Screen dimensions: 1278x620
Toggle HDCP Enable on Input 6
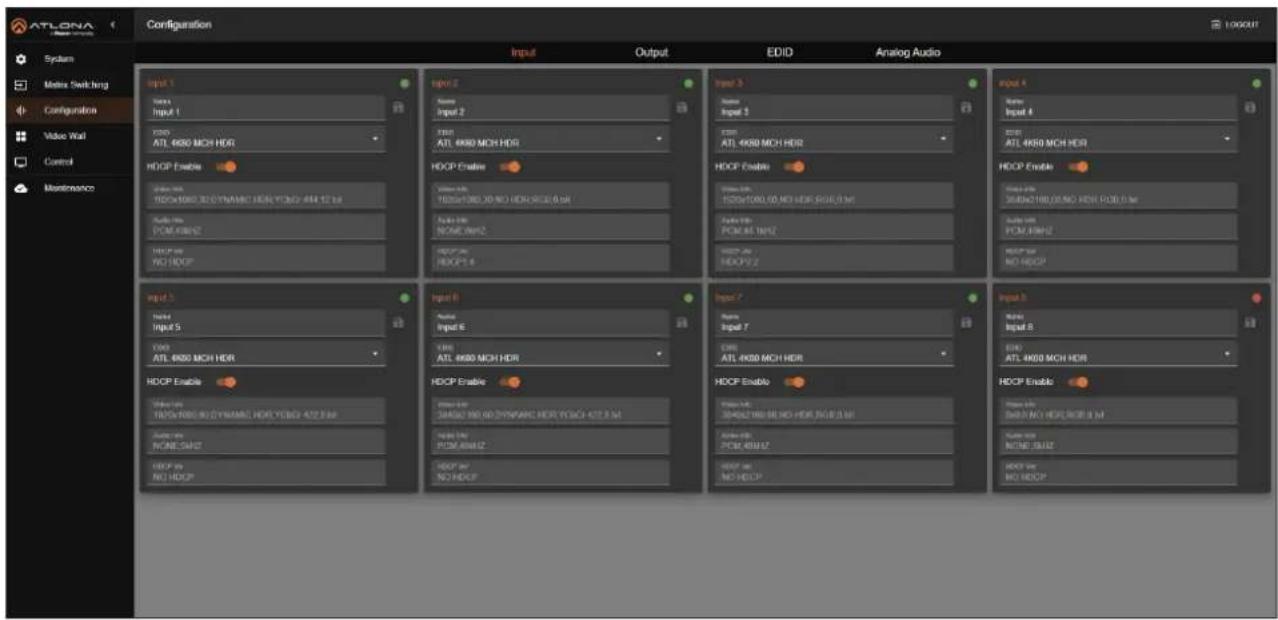[508, 382]
